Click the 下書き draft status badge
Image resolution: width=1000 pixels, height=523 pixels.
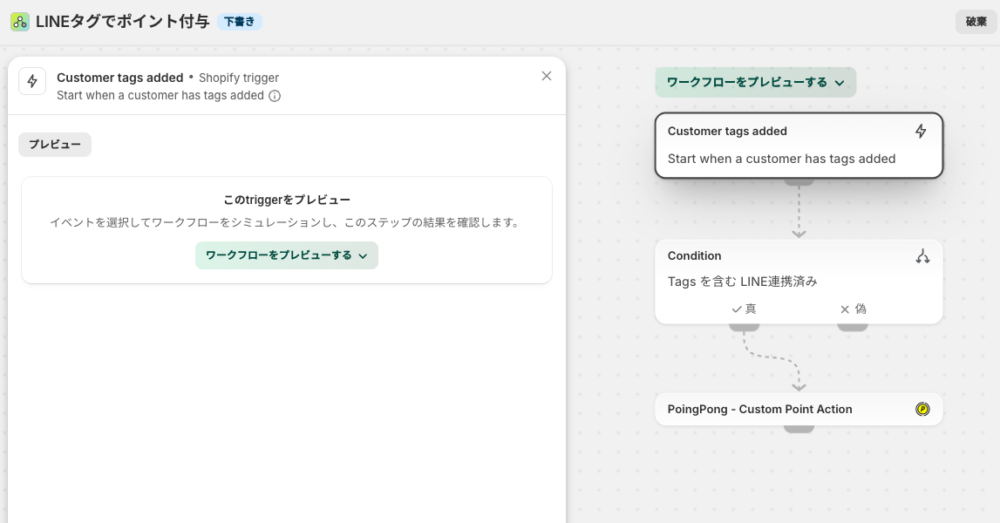pyautogui.click(x=239, y=22)
